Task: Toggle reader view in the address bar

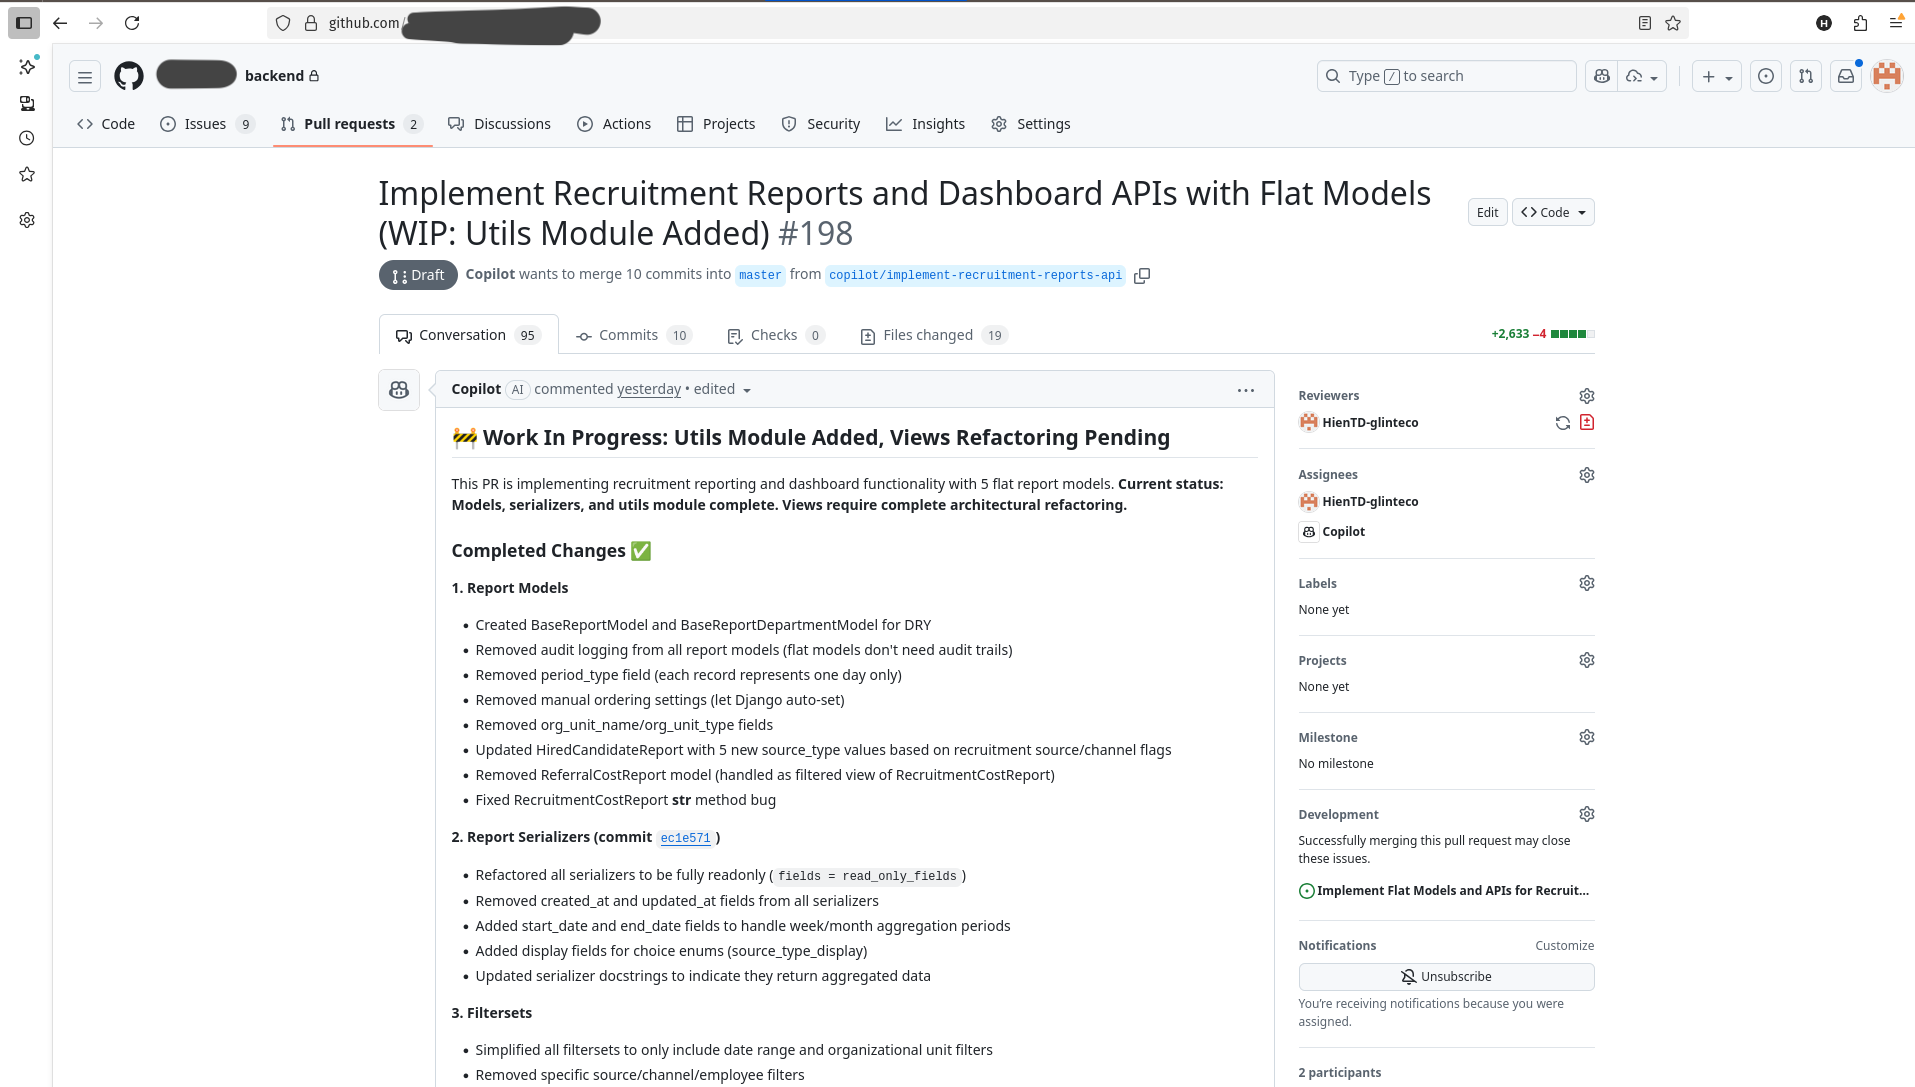Action: coord(1645,22)
